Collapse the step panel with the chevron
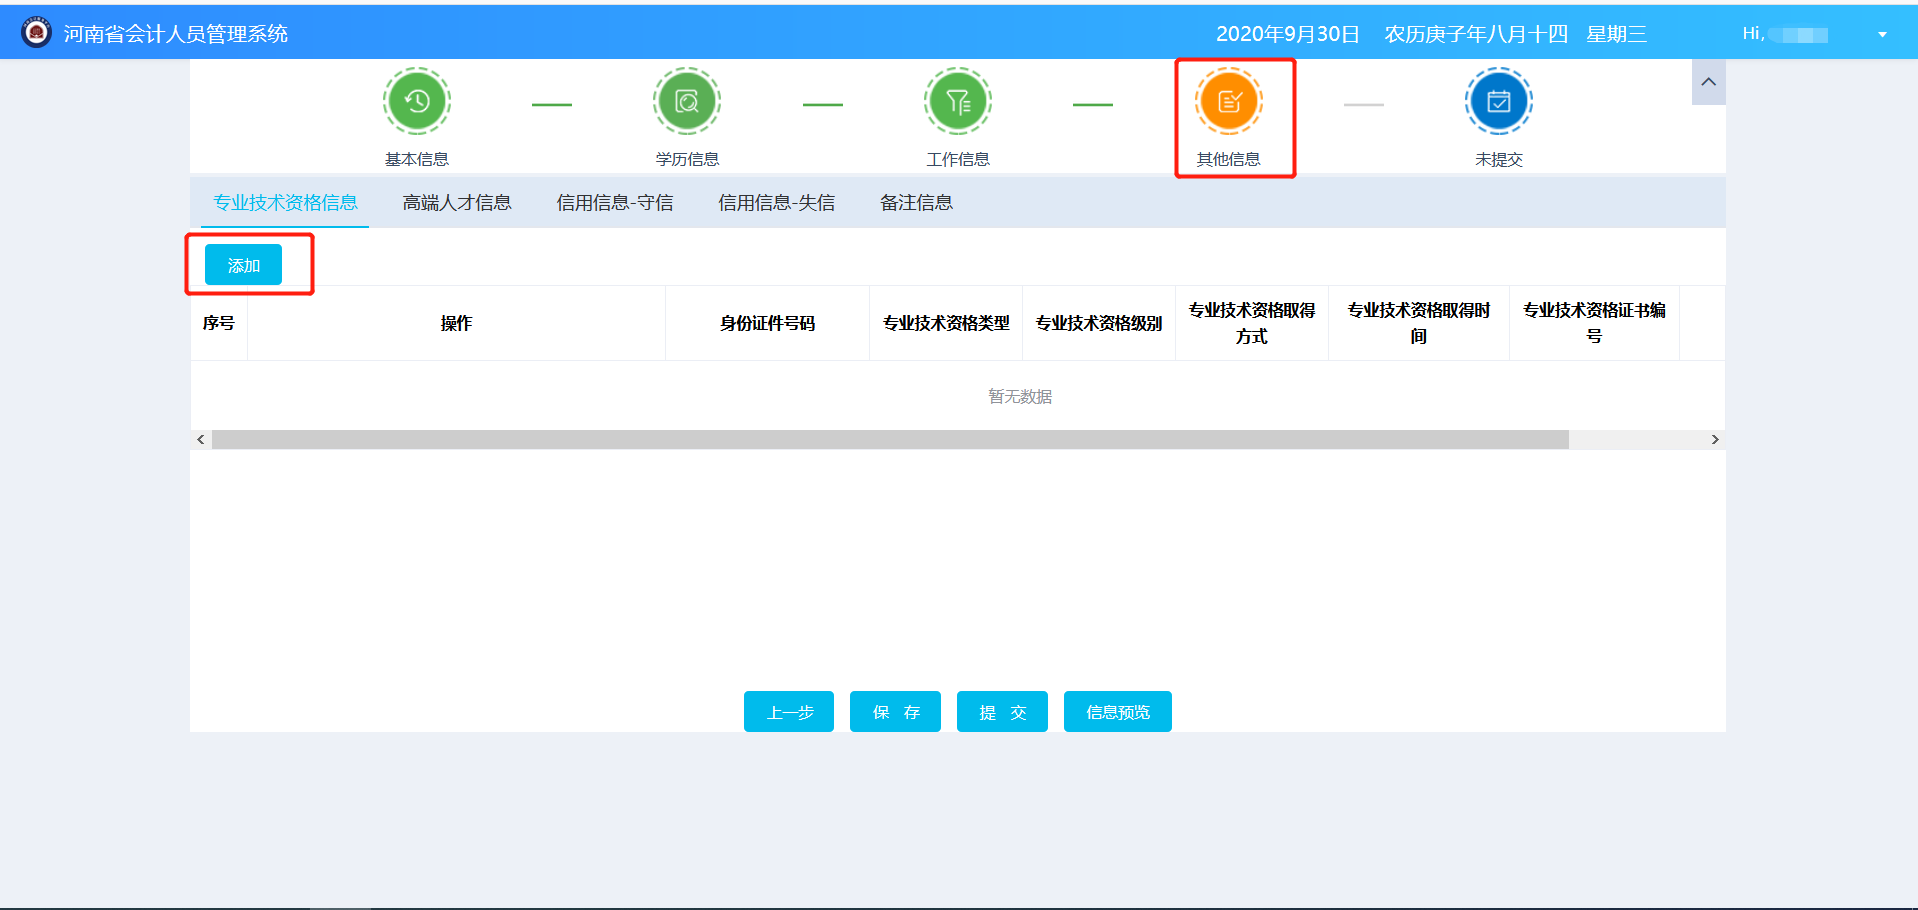 [1708, 82]
